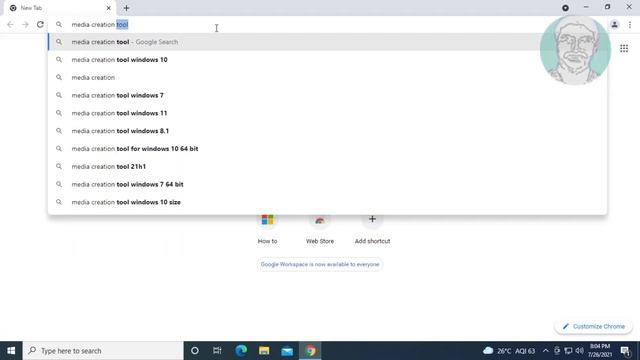
Task: Open Google Workspace now available link
Action: (x=320, y=264)
